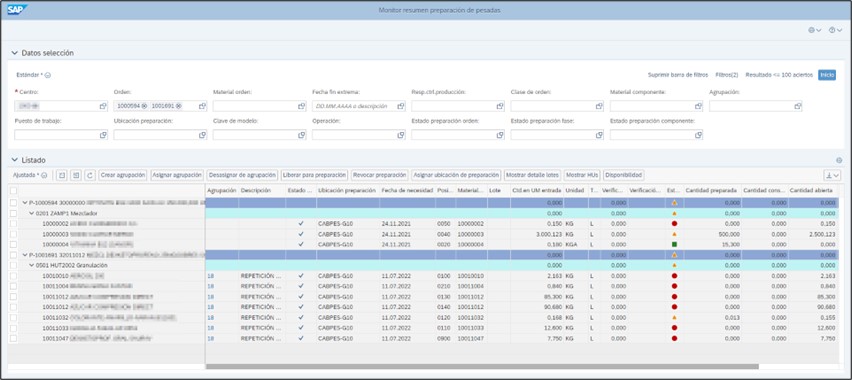
Task: Open value help for Ubicación preparación filter
Action: (202, 135)
